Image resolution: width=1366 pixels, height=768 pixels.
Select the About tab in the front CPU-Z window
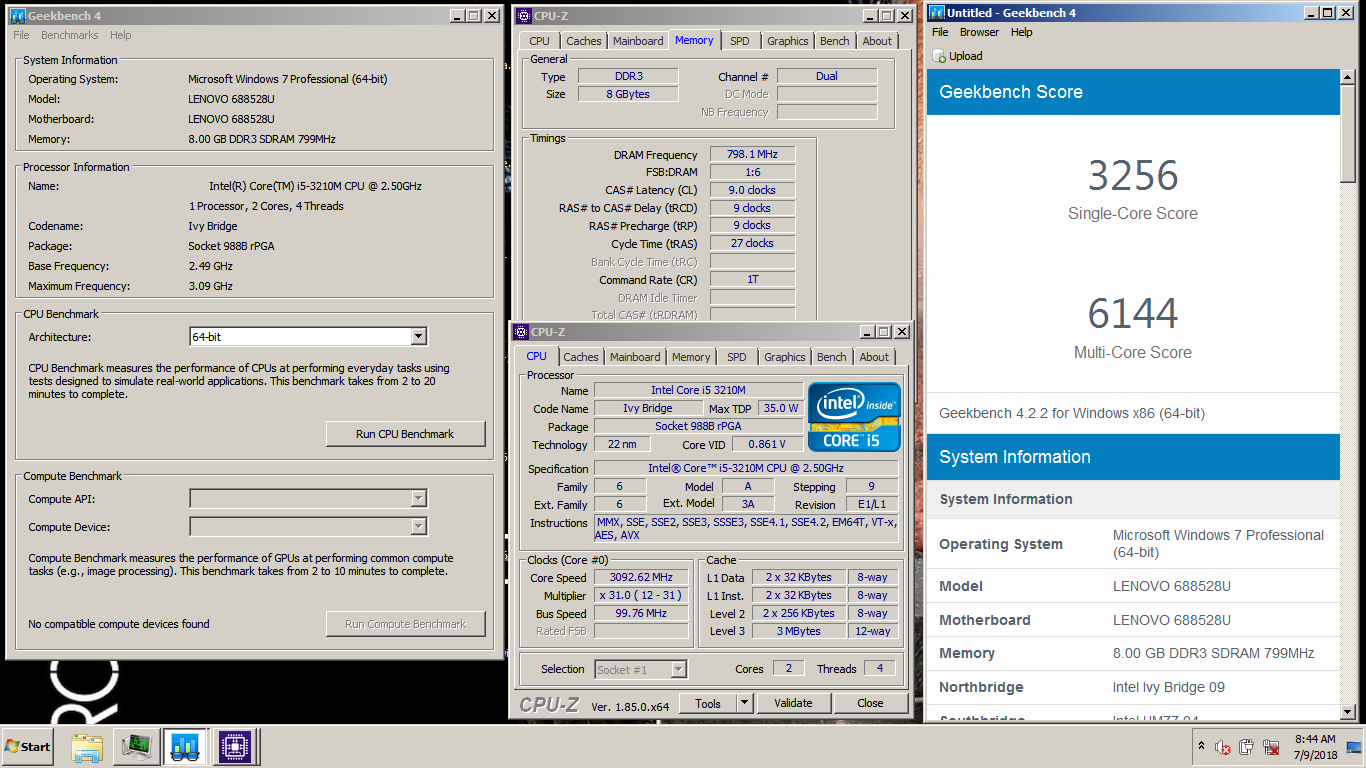(874, 357)
